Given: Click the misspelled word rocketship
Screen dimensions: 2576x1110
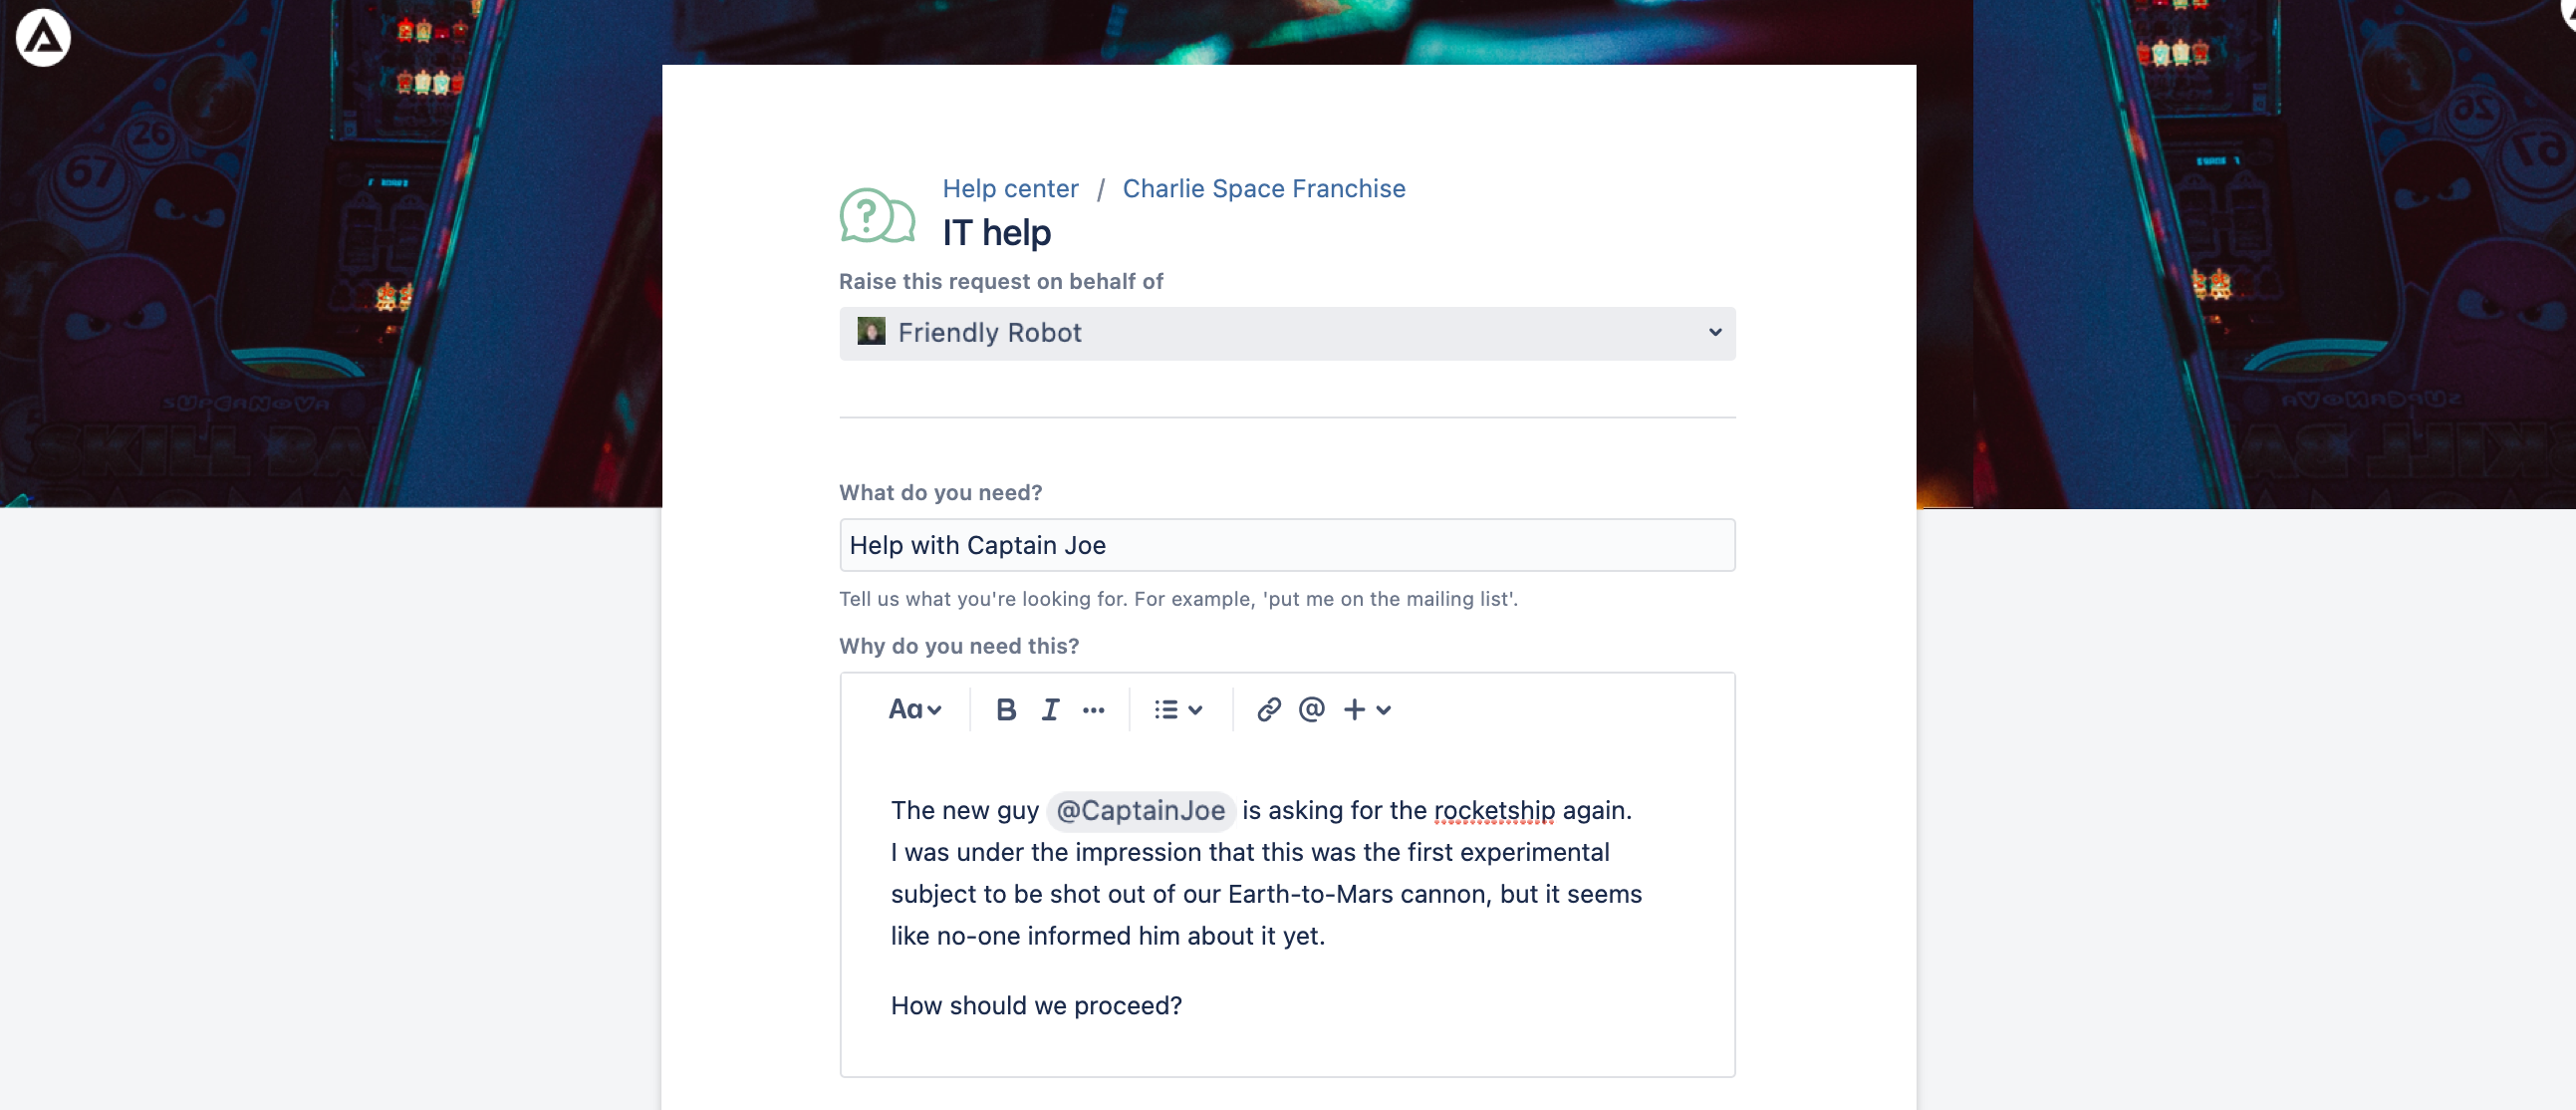Looking at the screenshot, I should 1494,810.
